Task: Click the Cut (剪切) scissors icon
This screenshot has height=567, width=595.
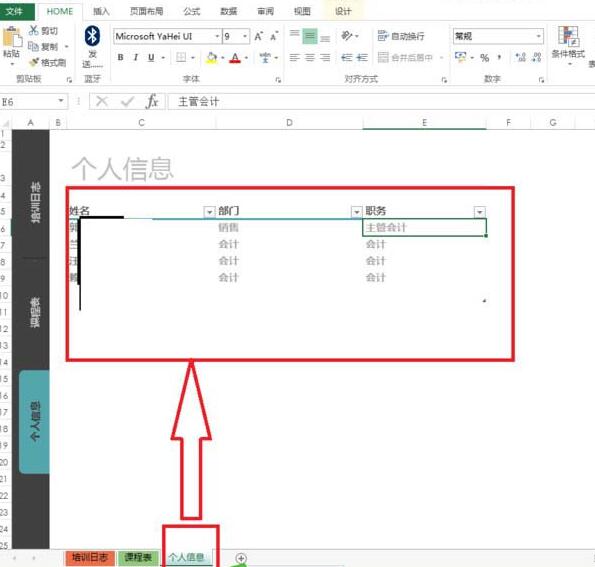Action: click(34, 30)
